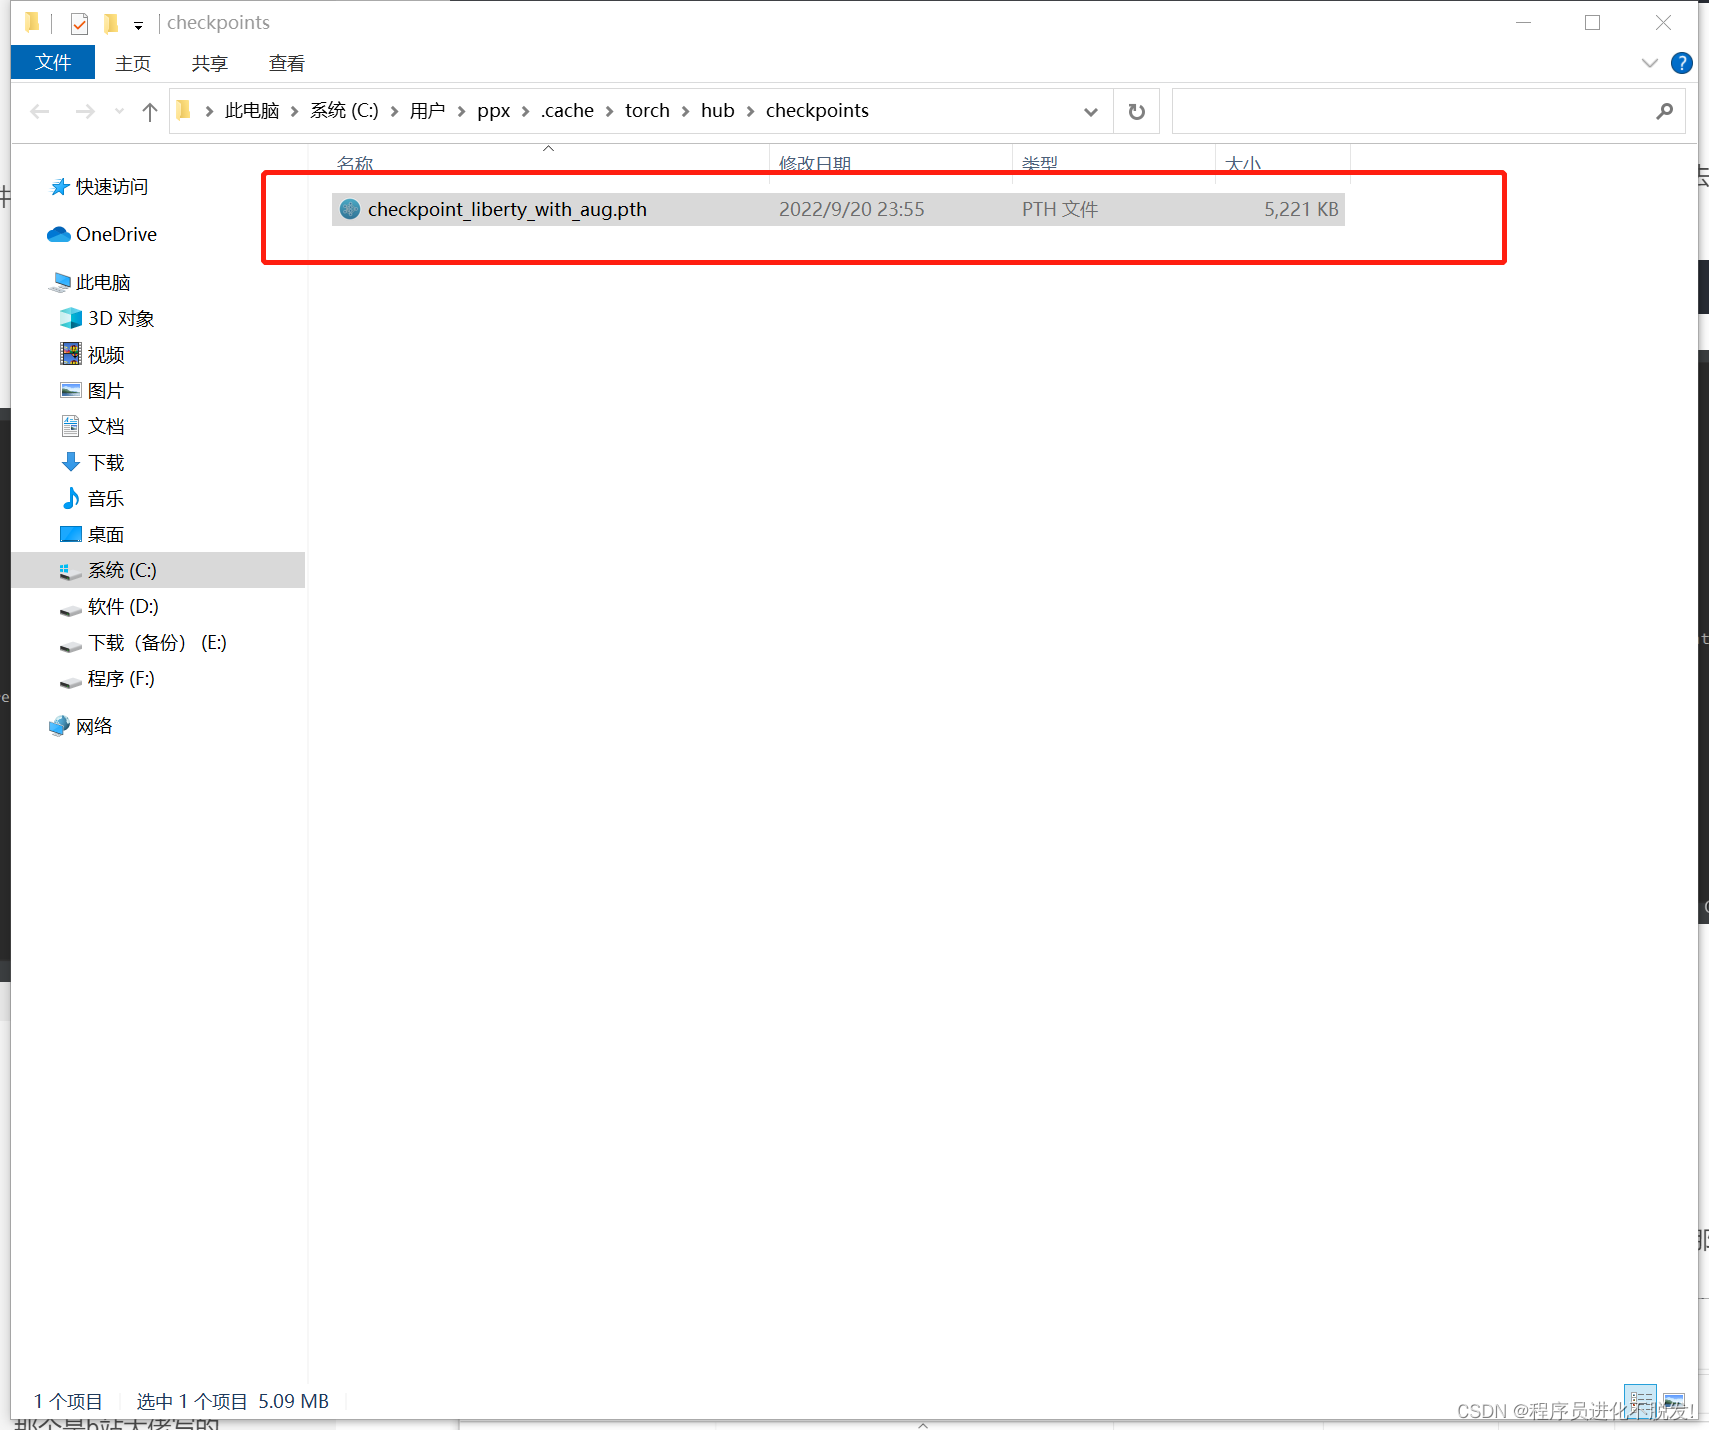Switch to large thumbnails view icon
Viewport: 1709px width, 1430px height.
coord(1674,1400)
